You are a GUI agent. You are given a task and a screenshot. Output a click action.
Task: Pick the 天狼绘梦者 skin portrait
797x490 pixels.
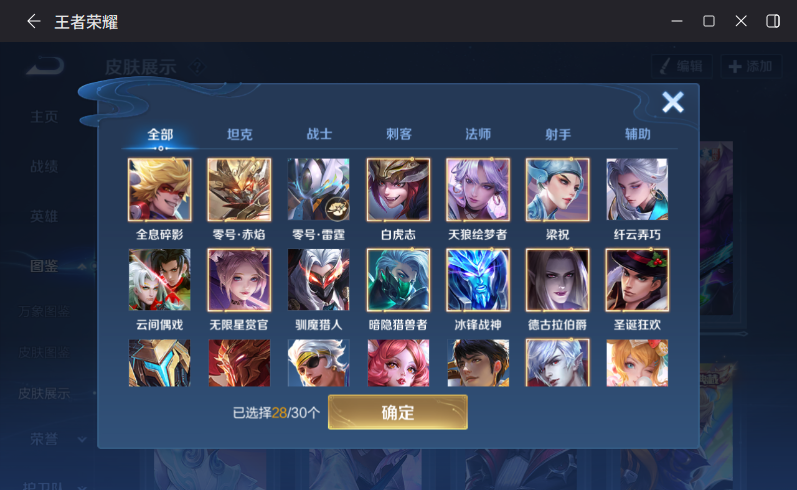[478, 190]
